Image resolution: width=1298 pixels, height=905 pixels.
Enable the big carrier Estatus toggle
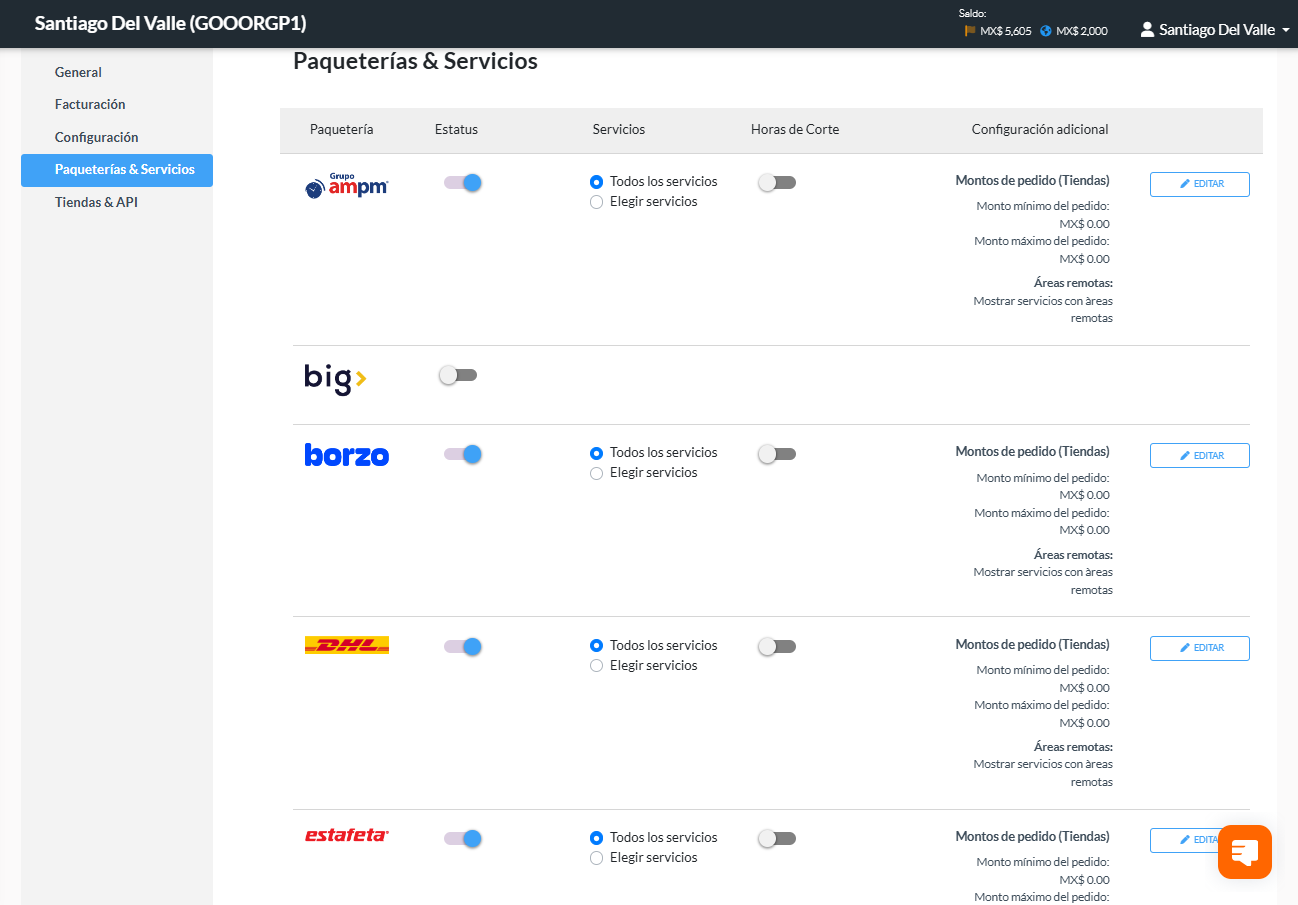coord(458,375)
